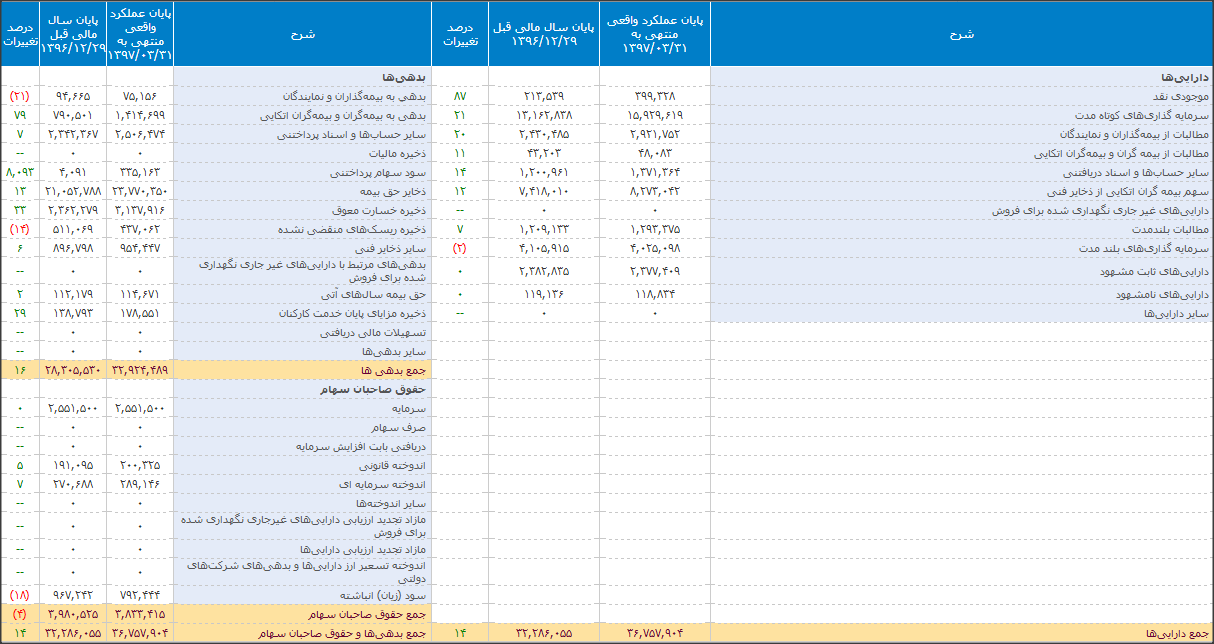Screen dimensions: 1214x644
Task: Select the ذخایر حق بیمه row label
Action: [x=400, y=192]
